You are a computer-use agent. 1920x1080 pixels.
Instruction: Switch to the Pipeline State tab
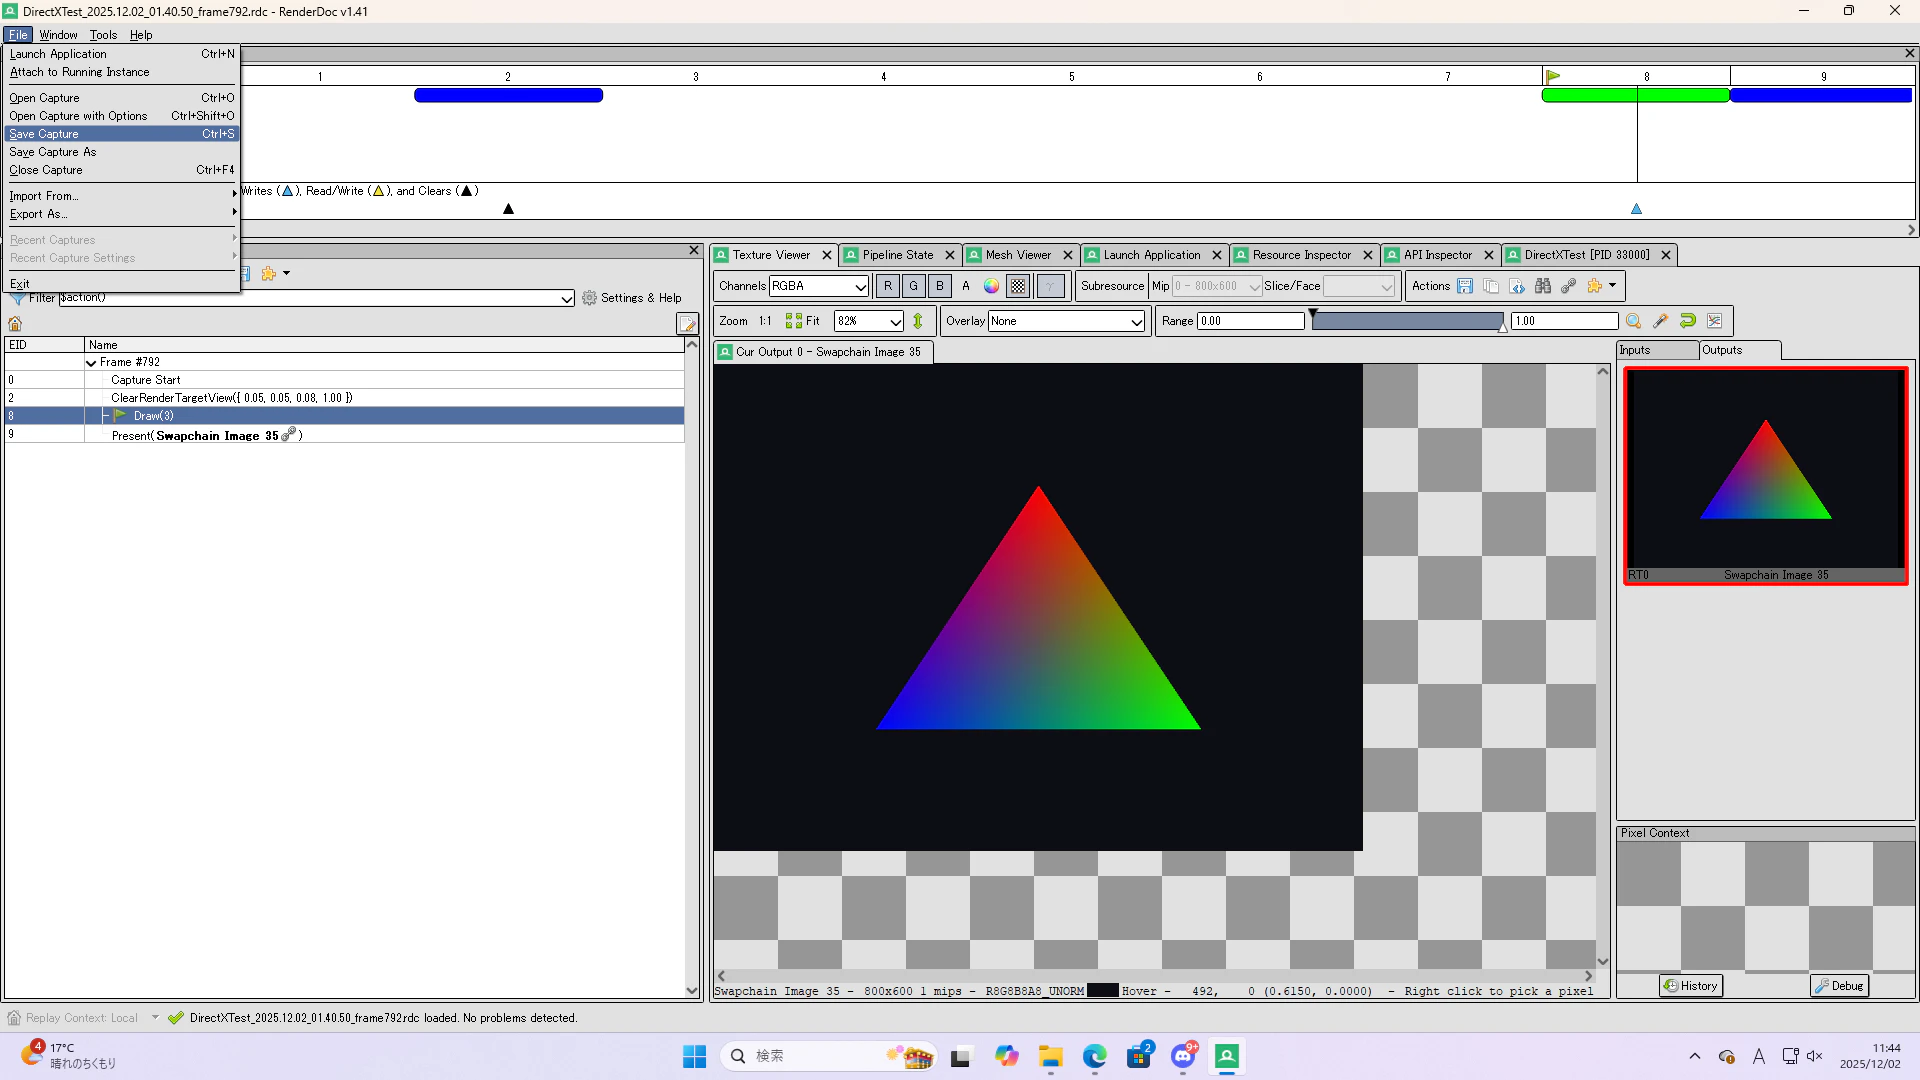pyautogui.click(x=897, y=255)
